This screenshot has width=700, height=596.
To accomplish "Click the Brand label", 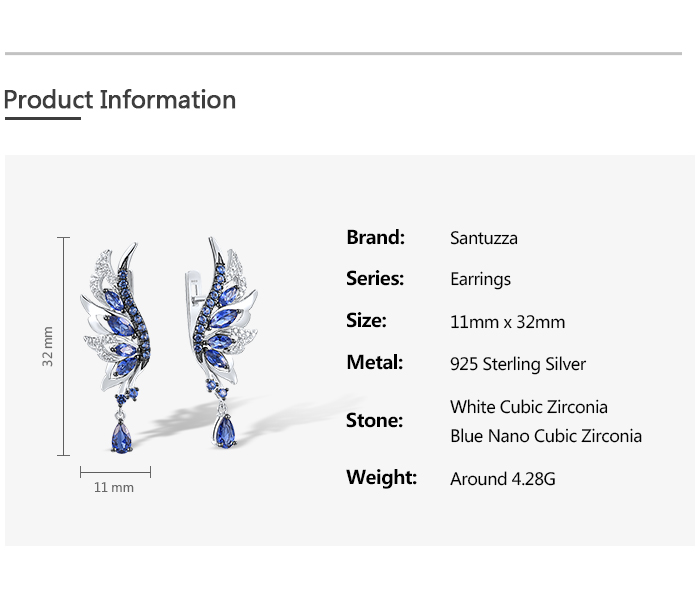I will 375,238.
